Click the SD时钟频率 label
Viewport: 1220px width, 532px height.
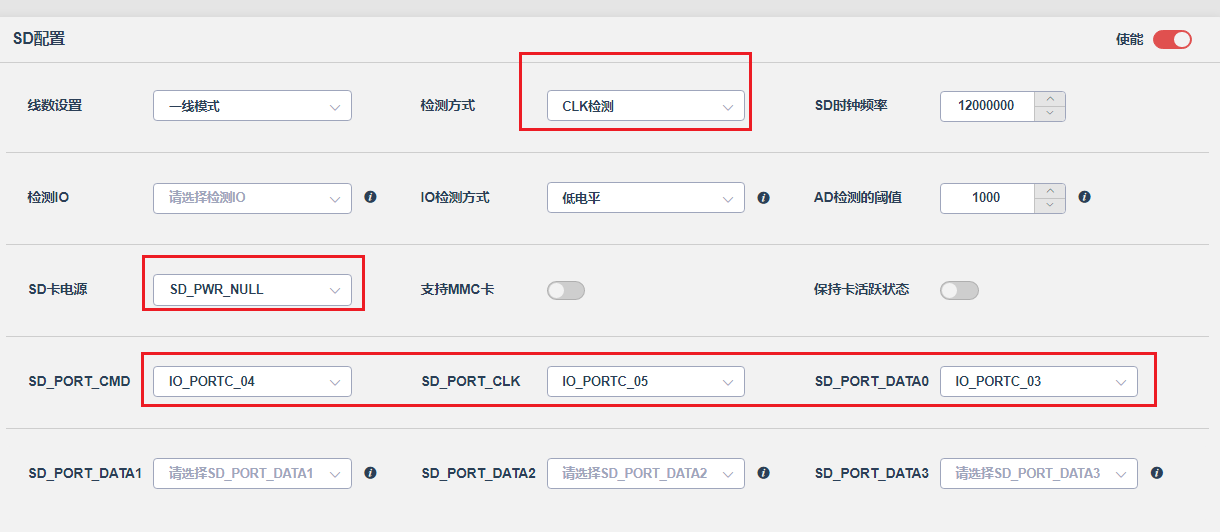[x=851, y=105]
